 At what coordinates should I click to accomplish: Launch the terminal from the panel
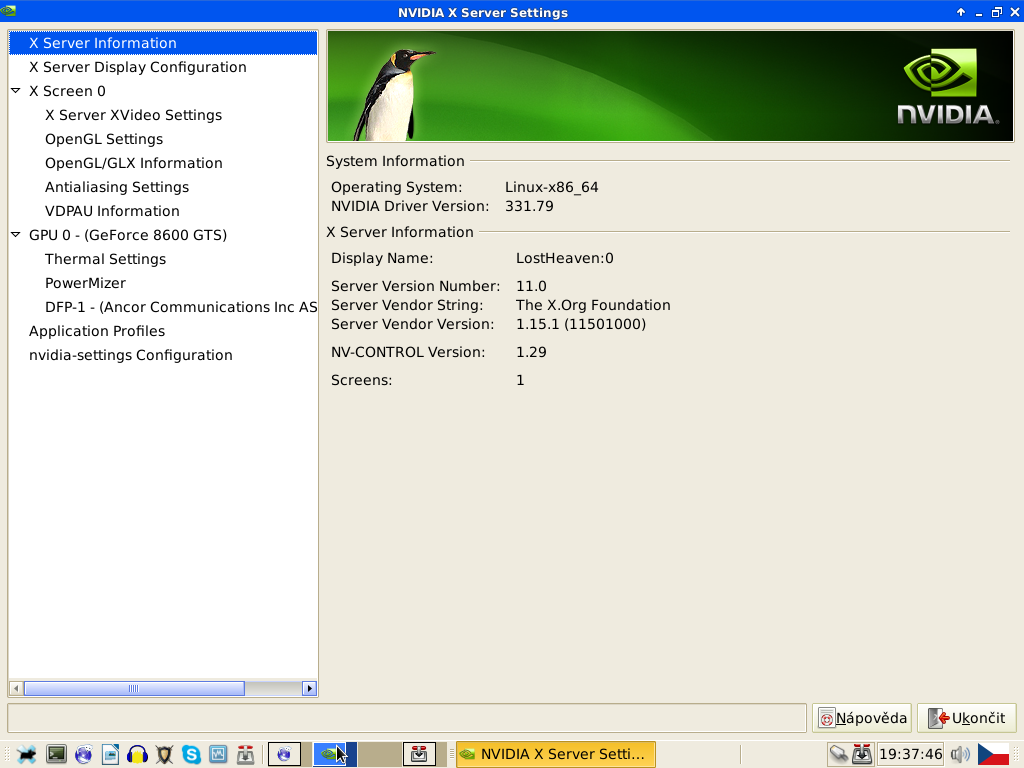[x=57, y=754]
